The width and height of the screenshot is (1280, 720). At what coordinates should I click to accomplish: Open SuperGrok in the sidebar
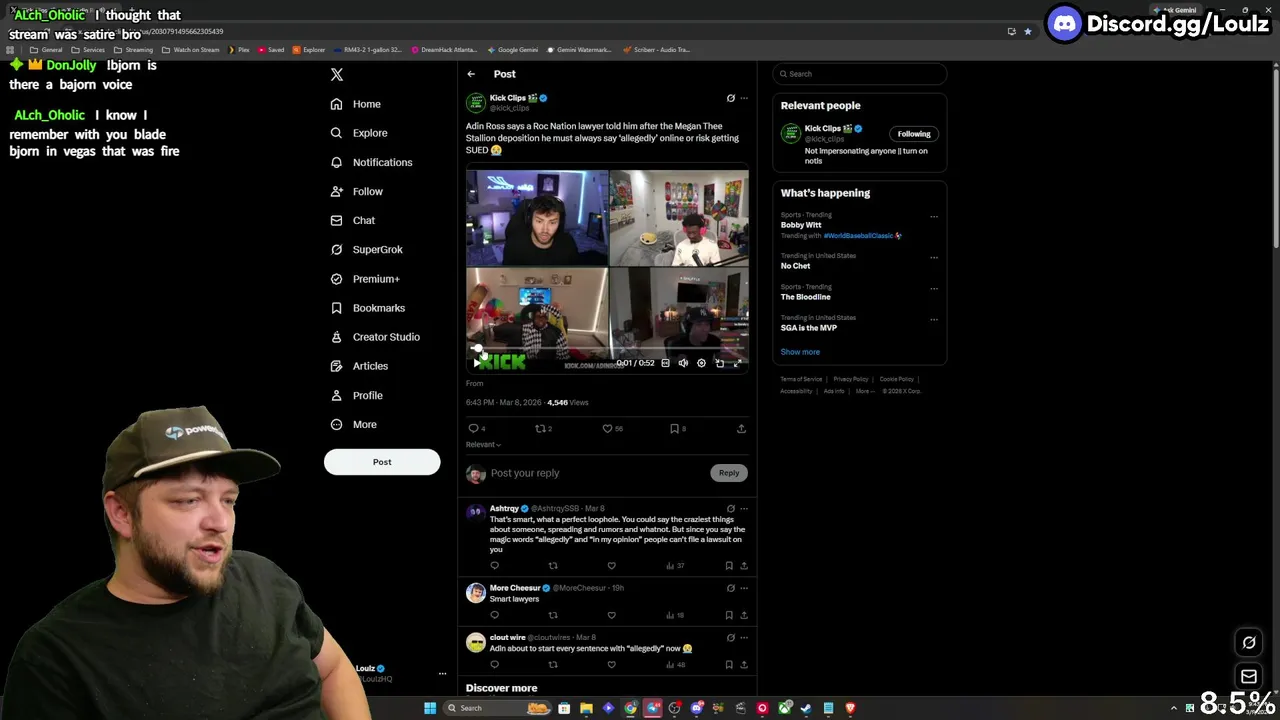pos(366,249)
